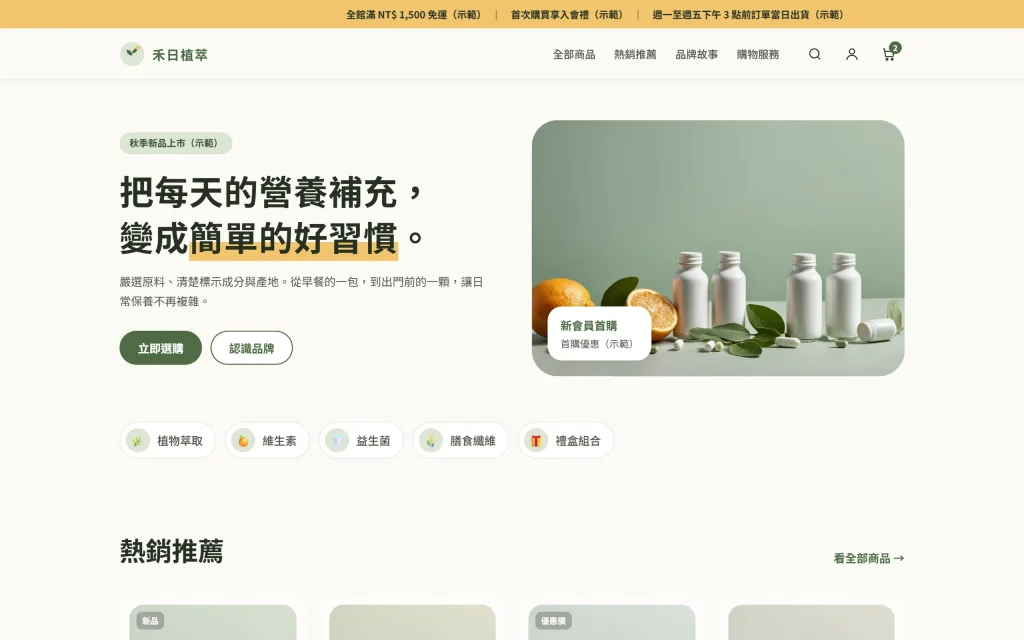Viewport: 1024px width, 640px height.
Task: Click the 首次購買享入會禮 announcement text
Action: point(568,14)
